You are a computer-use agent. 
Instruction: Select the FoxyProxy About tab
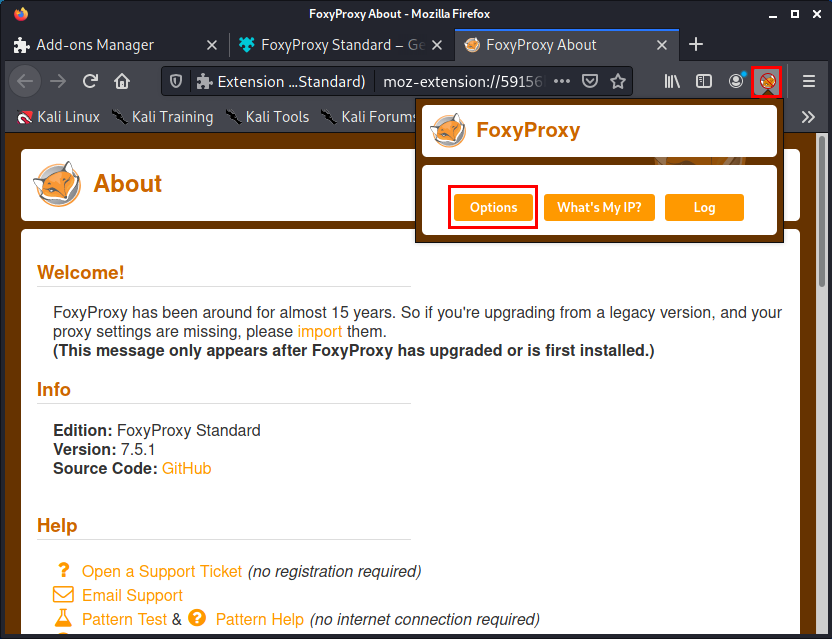point(567,45)
